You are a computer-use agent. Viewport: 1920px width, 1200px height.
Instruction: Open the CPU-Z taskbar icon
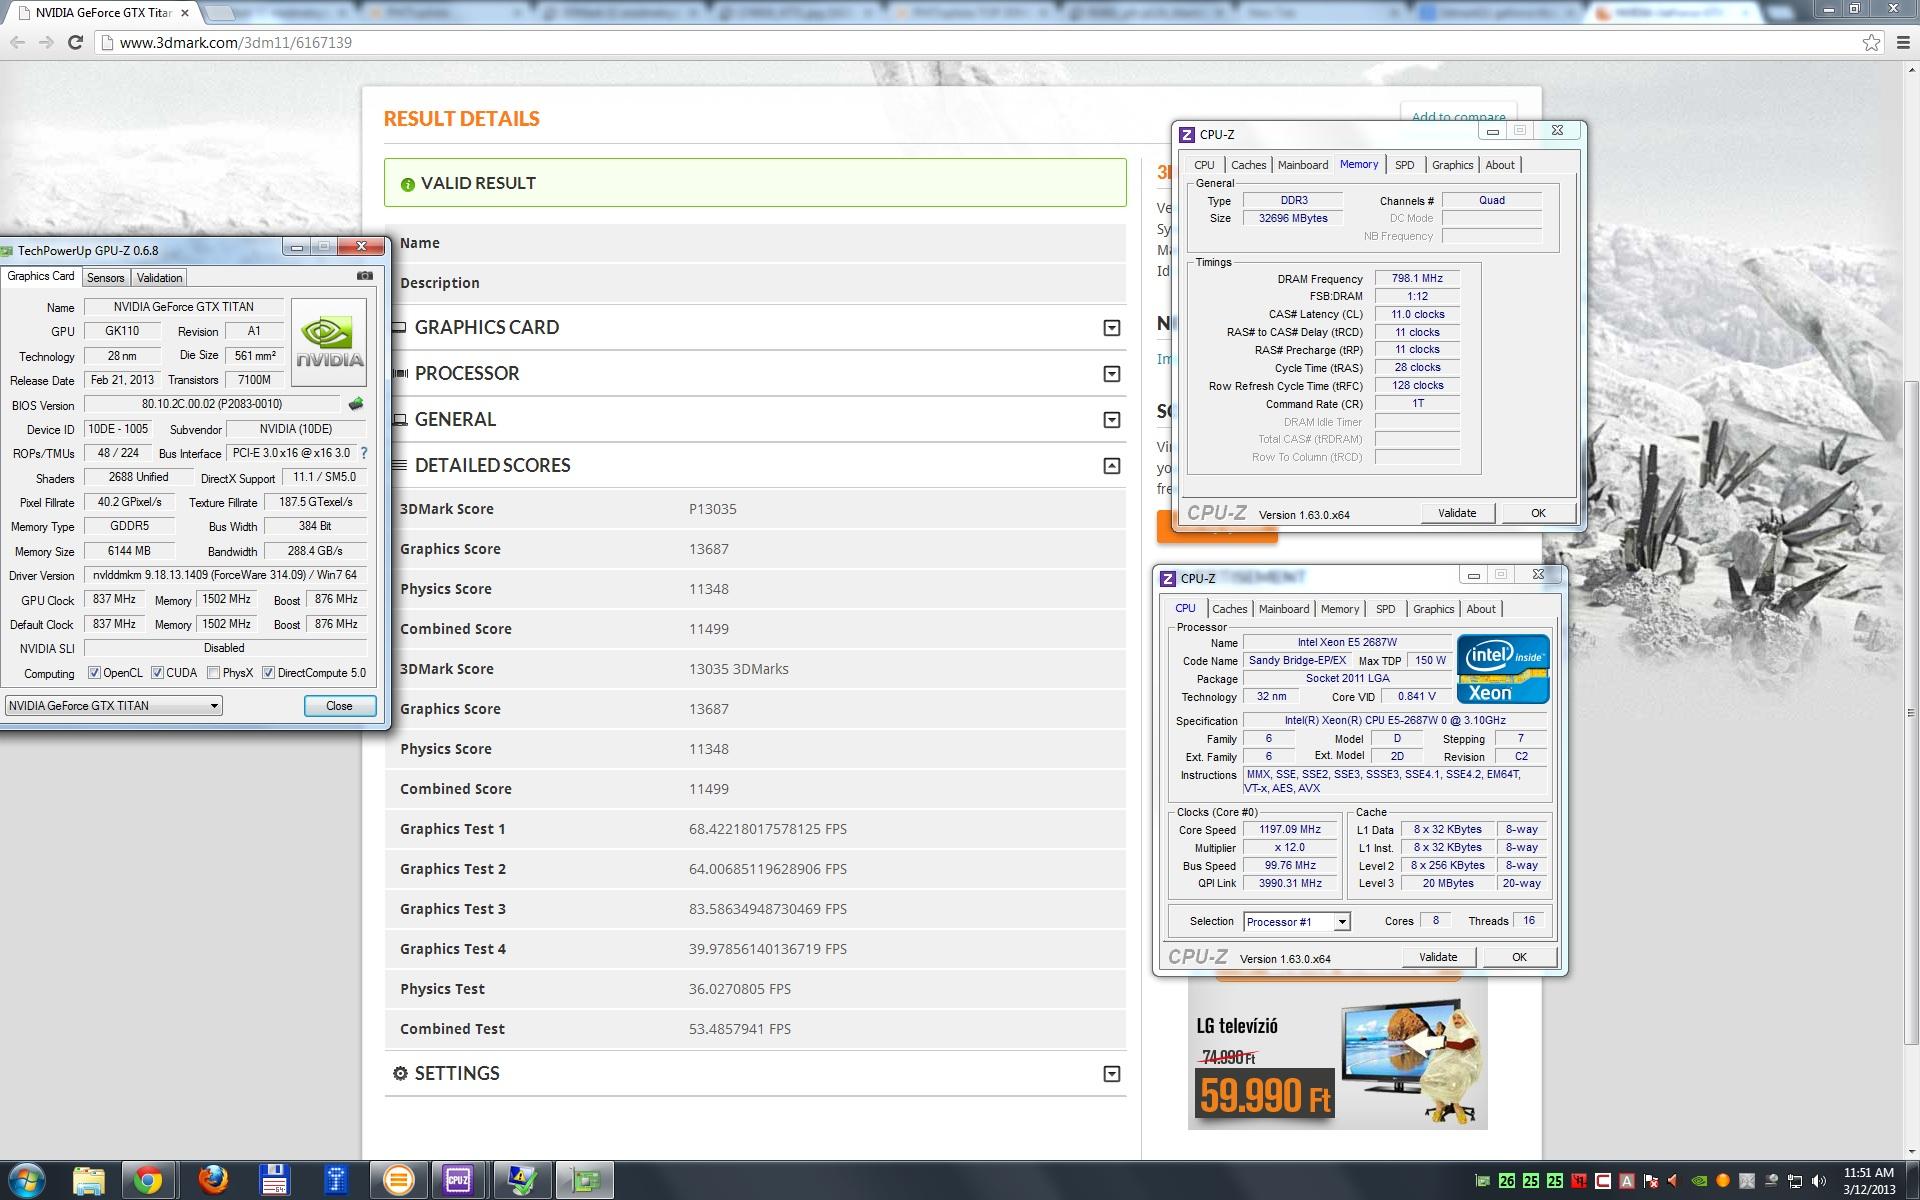click(x=458, y=1181)
